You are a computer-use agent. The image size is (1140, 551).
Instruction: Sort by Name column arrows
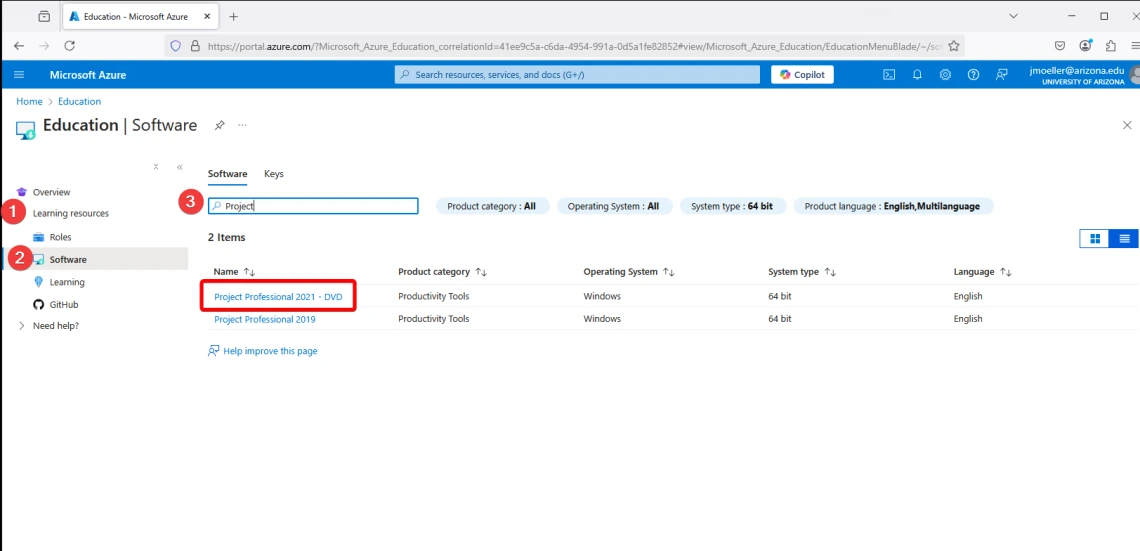(249, 272)
